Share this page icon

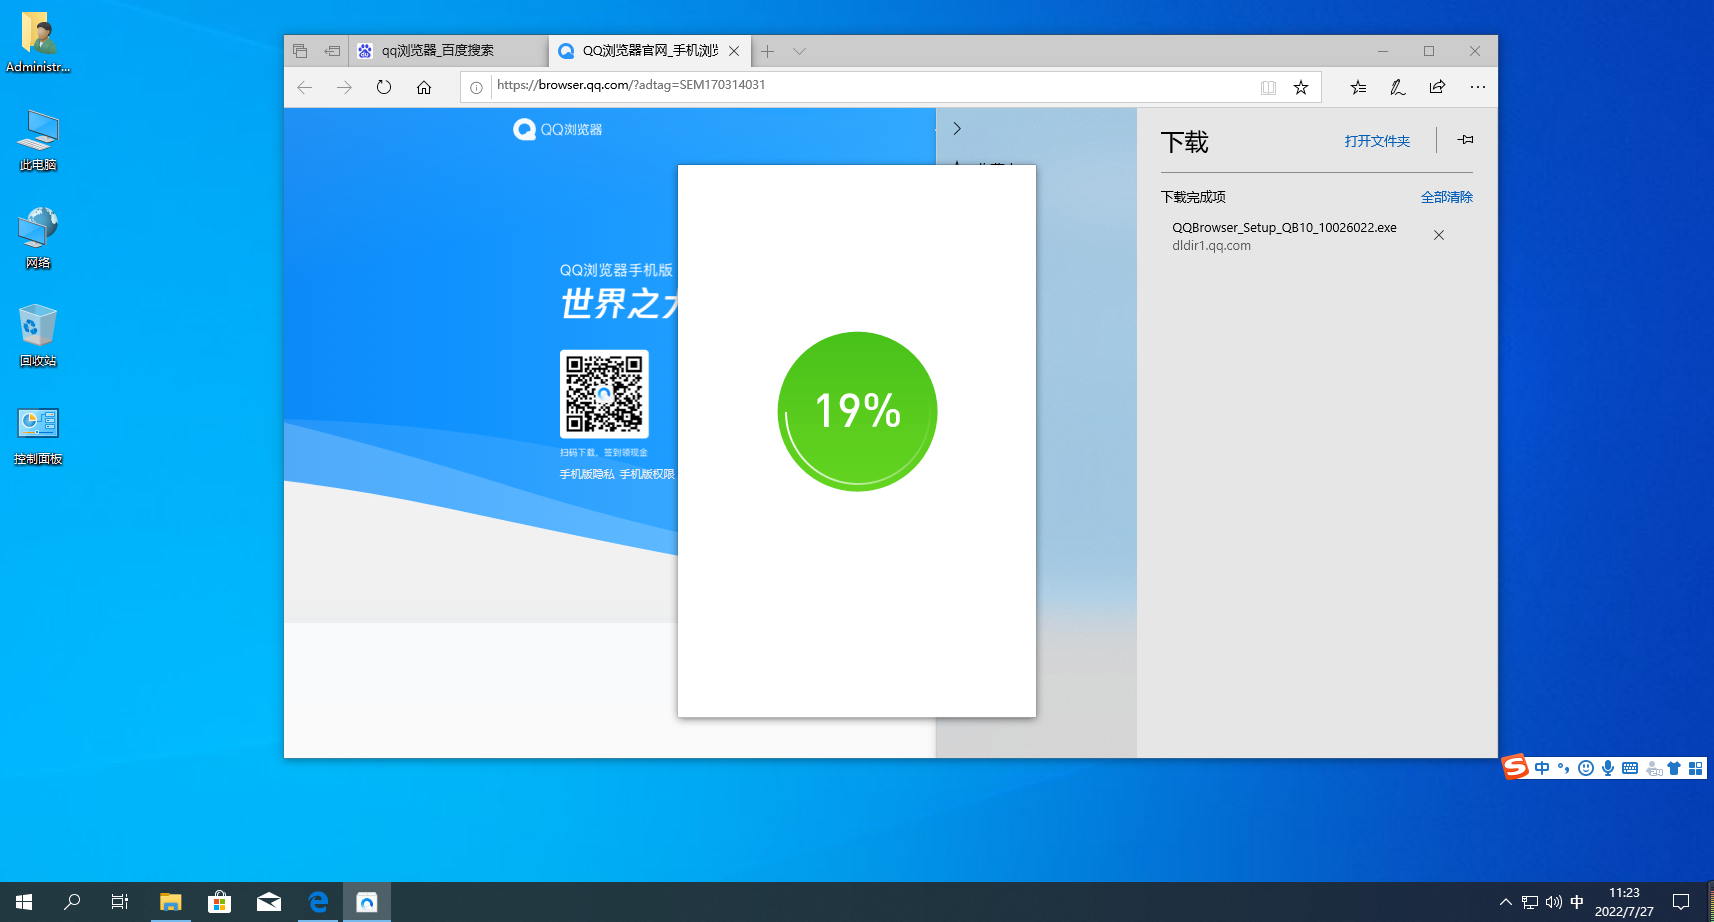click(x=1437, y=87)
